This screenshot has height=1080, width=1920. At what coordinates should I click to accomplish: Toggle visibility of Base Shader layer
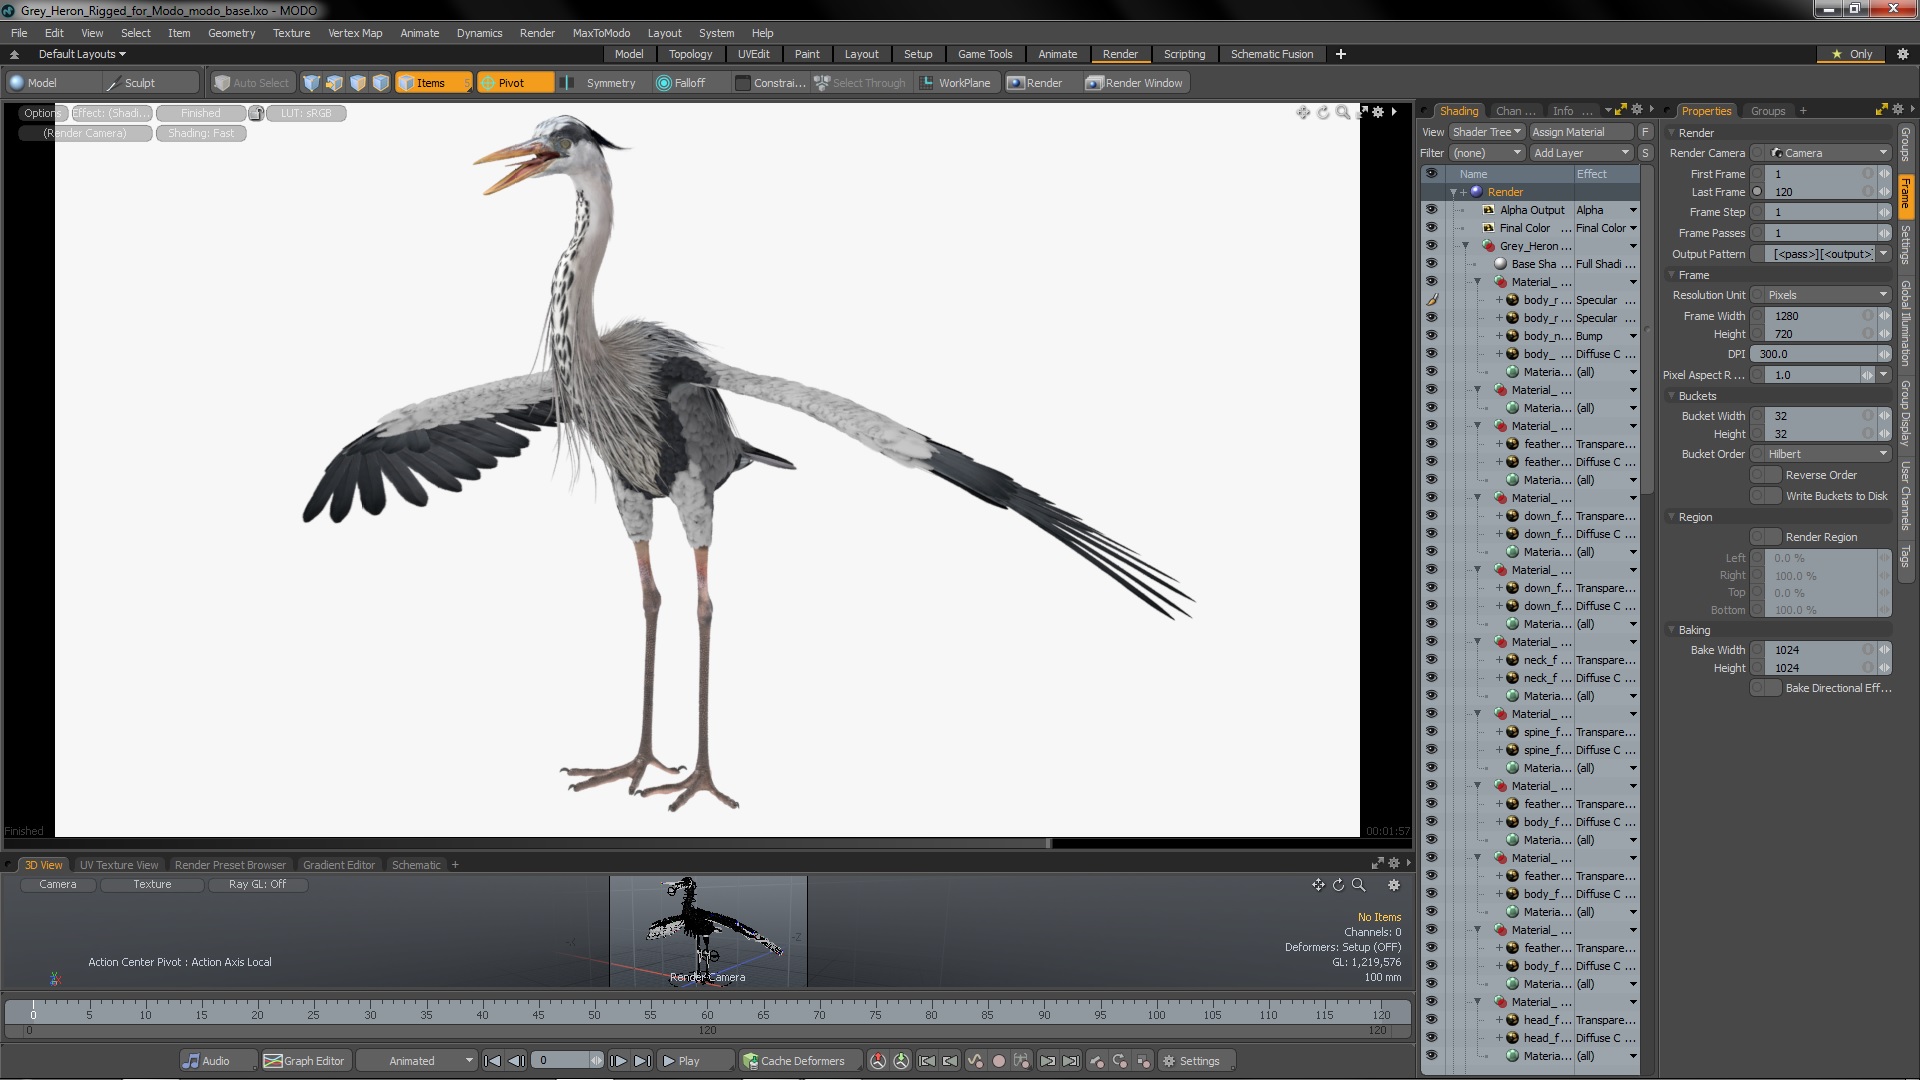click(x=1431, y=264)
